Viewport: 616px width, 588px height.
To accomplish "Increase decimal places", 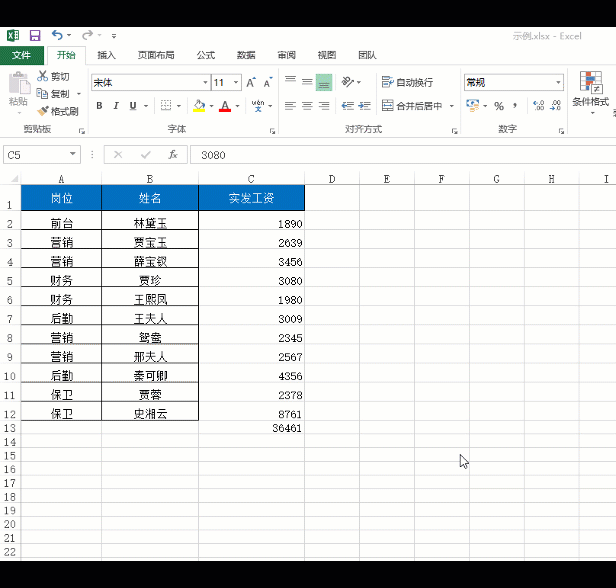I will (539, 105).
